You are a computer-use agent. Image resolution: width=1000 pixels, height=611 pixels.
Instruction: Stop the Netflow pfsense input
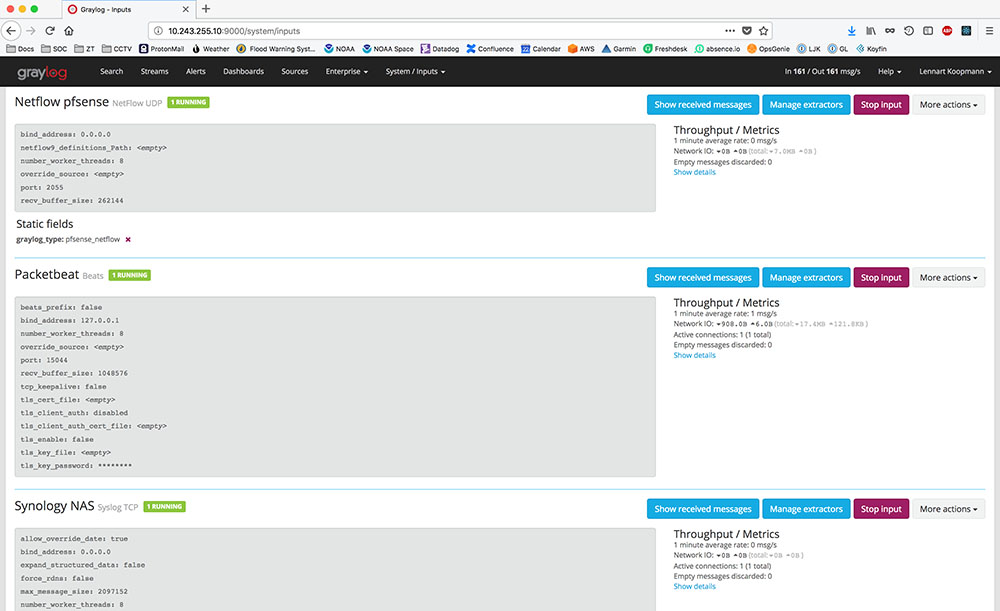click(881, 105)
